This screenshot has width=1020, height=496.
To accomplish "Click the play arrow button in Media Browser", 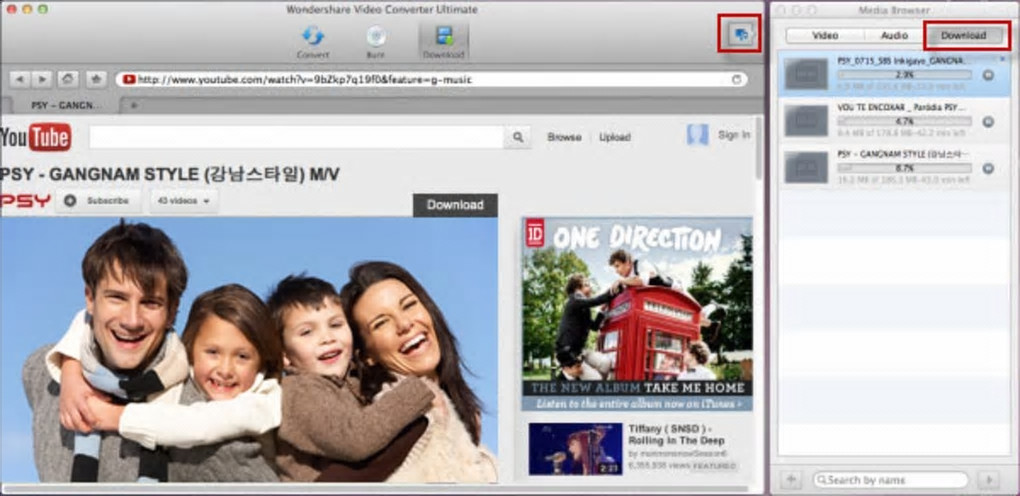I will 989,480.
